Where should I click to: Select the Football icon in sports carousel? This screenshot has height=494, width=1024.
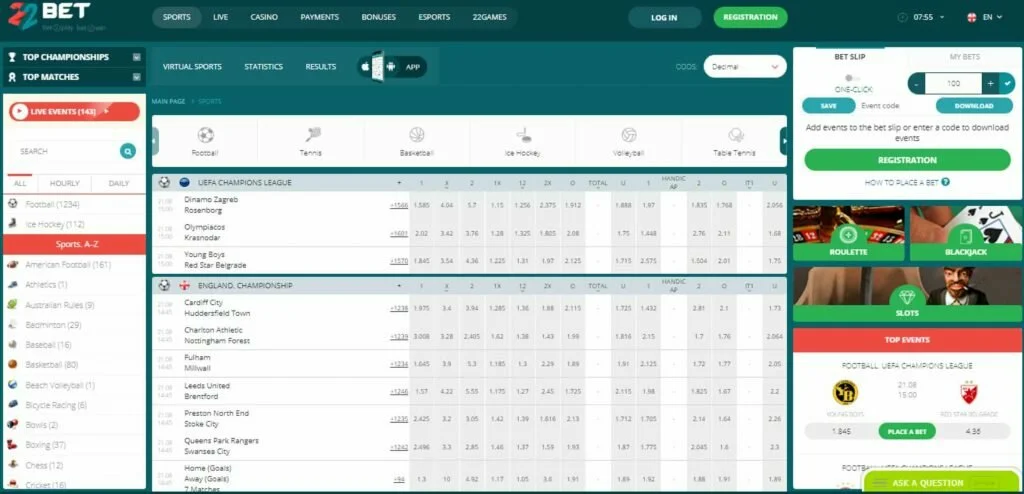[x=205, y=135]
